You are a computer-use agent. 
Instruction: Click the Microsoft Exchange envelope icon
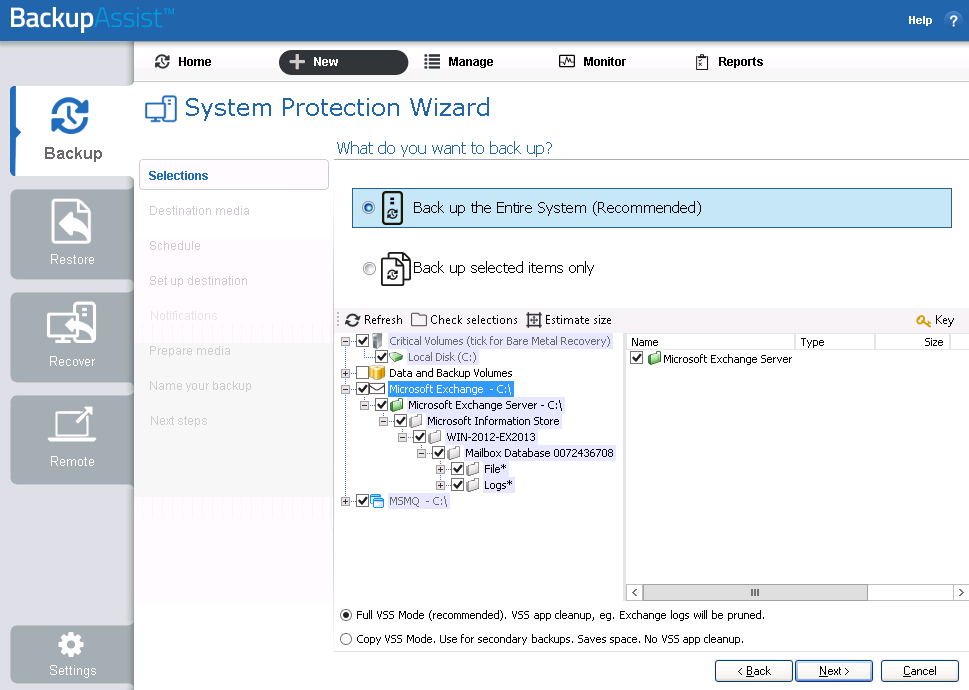click(377, 389)
